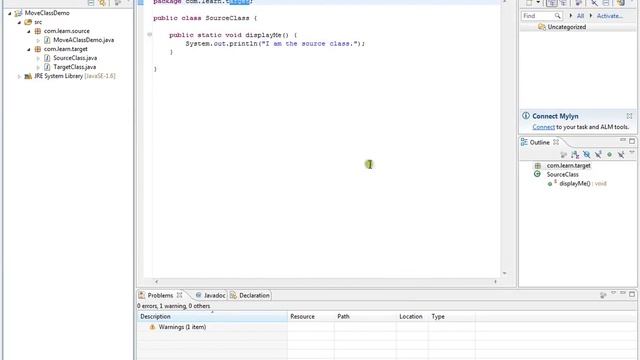Expand the TargetClass.java node

coord(38,67)
